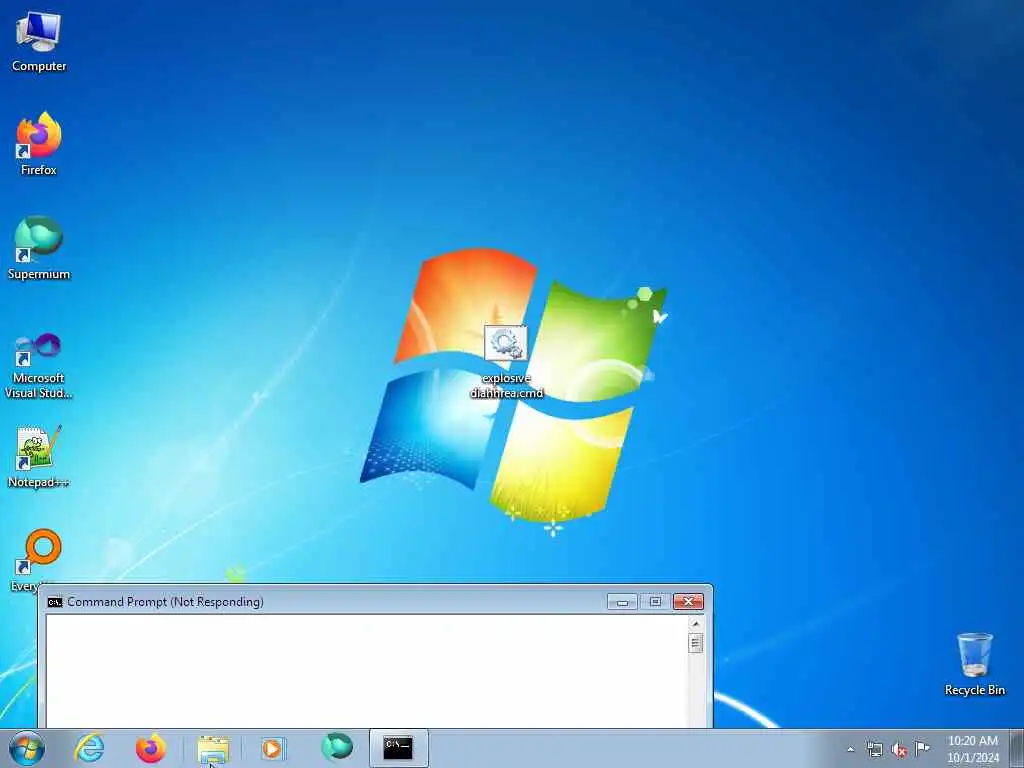
Task: Open Windows Media Player from taskbar
Action: (272, 748)
